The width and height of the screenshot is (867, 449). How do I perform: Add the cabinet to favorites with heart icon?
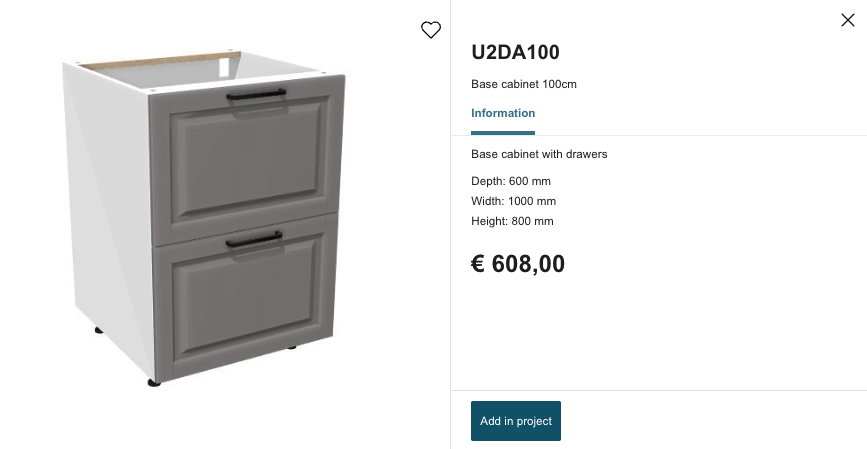click(x=431, y=29)
